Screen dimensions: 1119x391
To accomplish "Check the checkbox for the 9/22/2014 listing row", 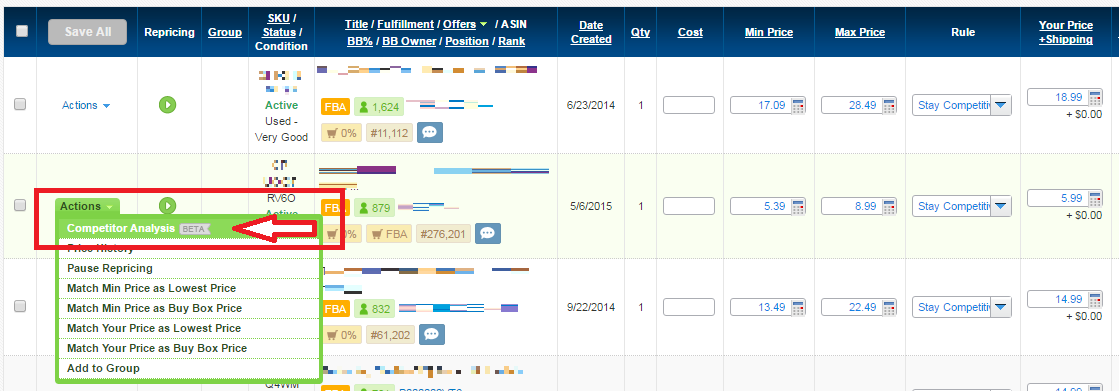I will 20,306.
